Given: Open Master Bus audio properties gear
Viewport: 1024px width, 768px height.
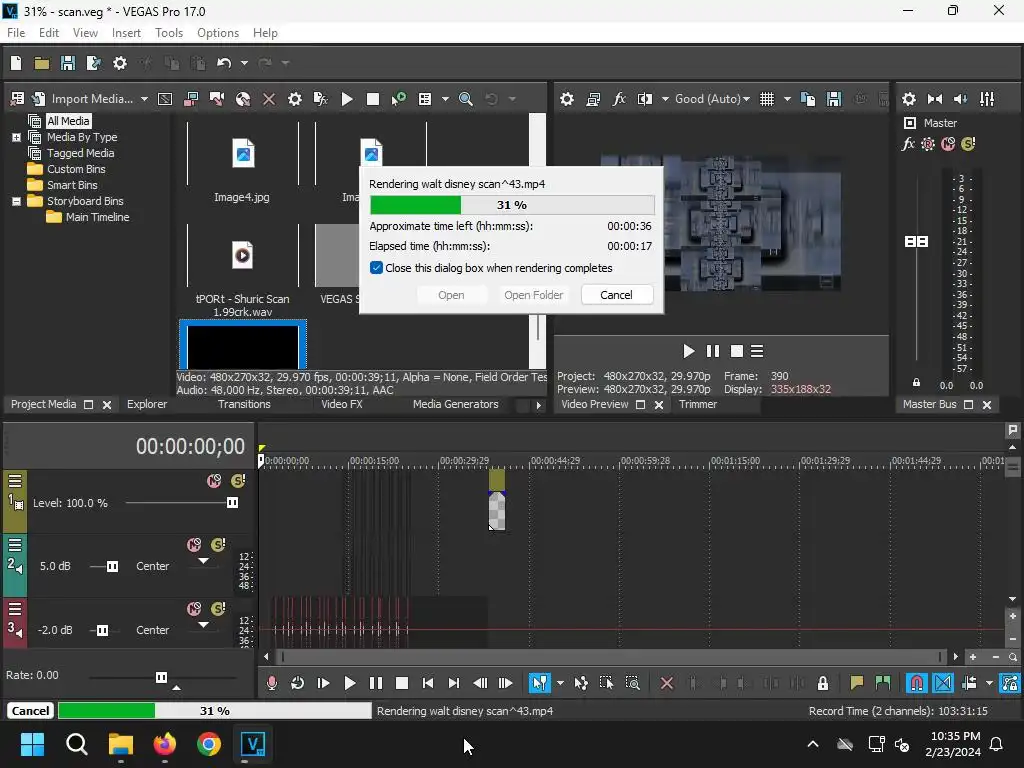Looking at the screenshot, I should (909, 99).
